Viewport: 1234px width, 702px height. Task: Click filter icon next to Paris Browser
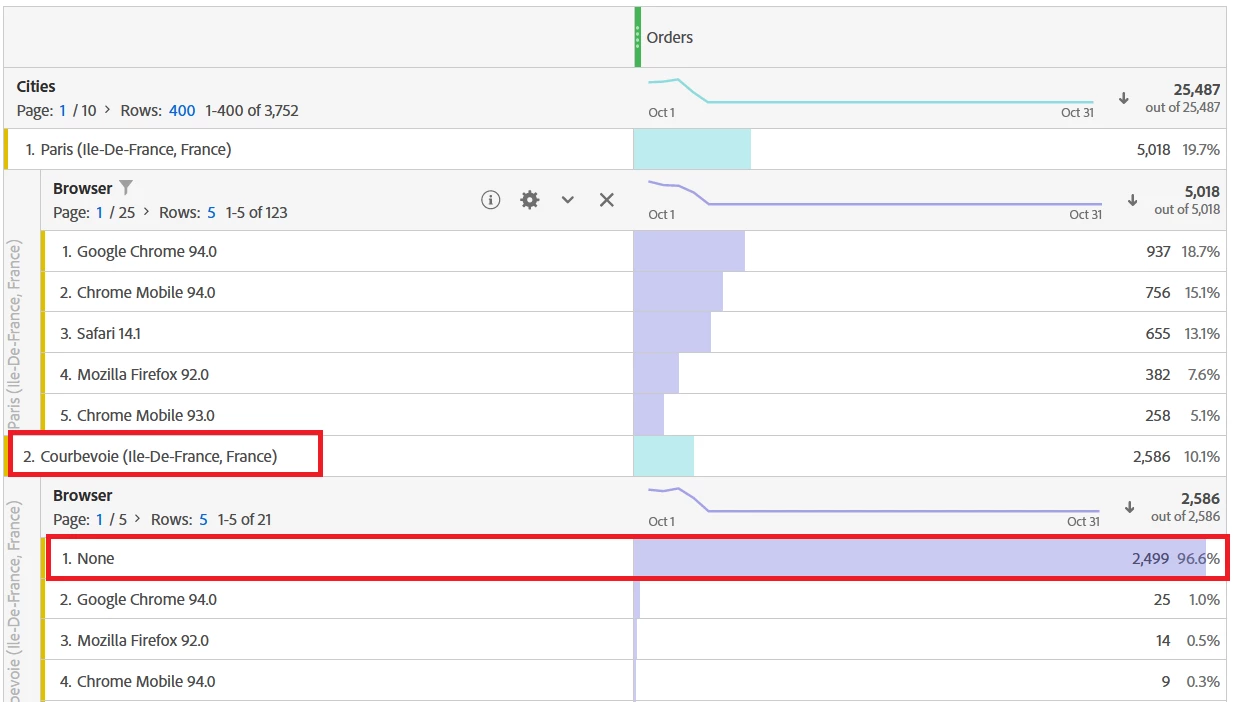point(126,188)
